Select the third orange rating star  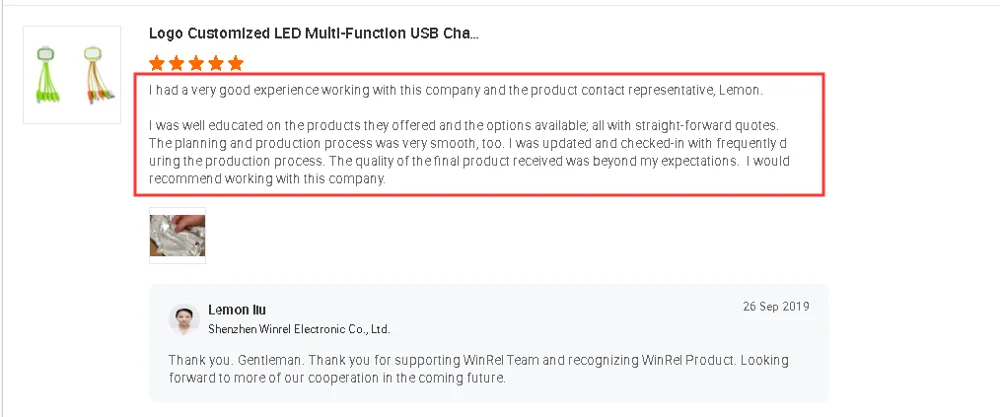196,64
